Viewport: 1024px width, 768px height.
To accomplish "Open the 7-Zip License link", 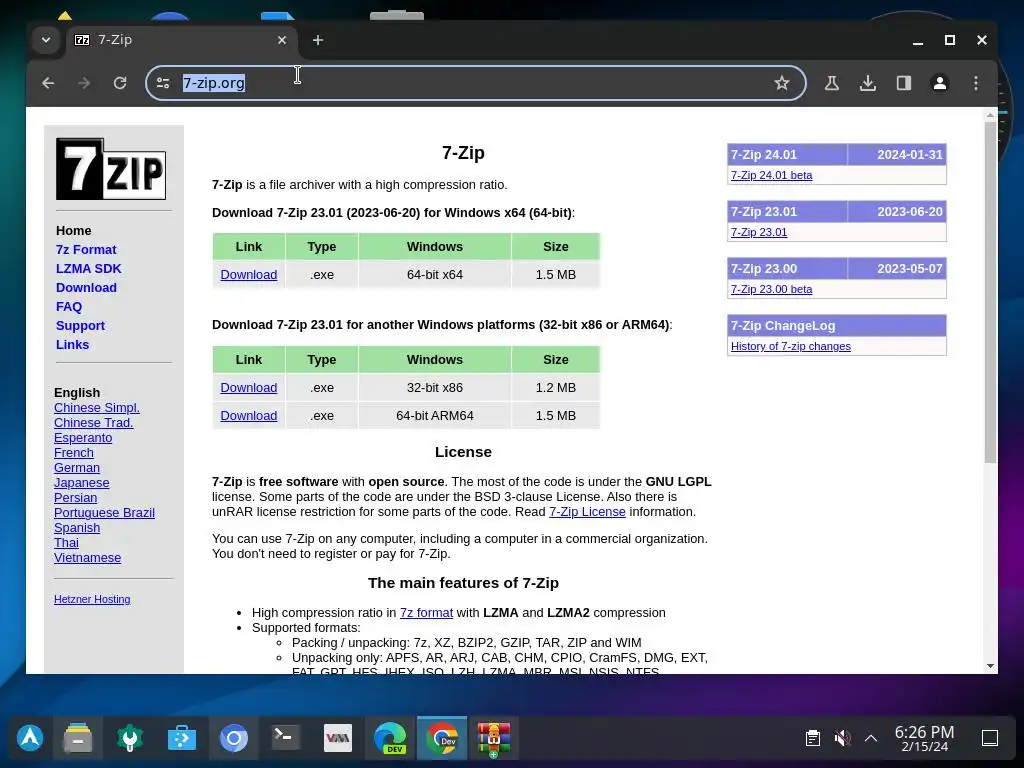I will [x=587, y=512].
